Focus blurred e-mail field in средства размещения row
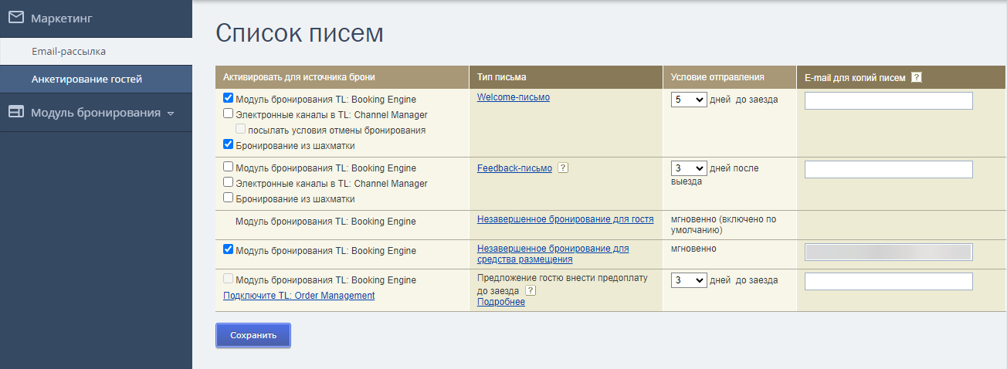The width and height of the screenshot is (1007, 369). [x=888, y=252]
